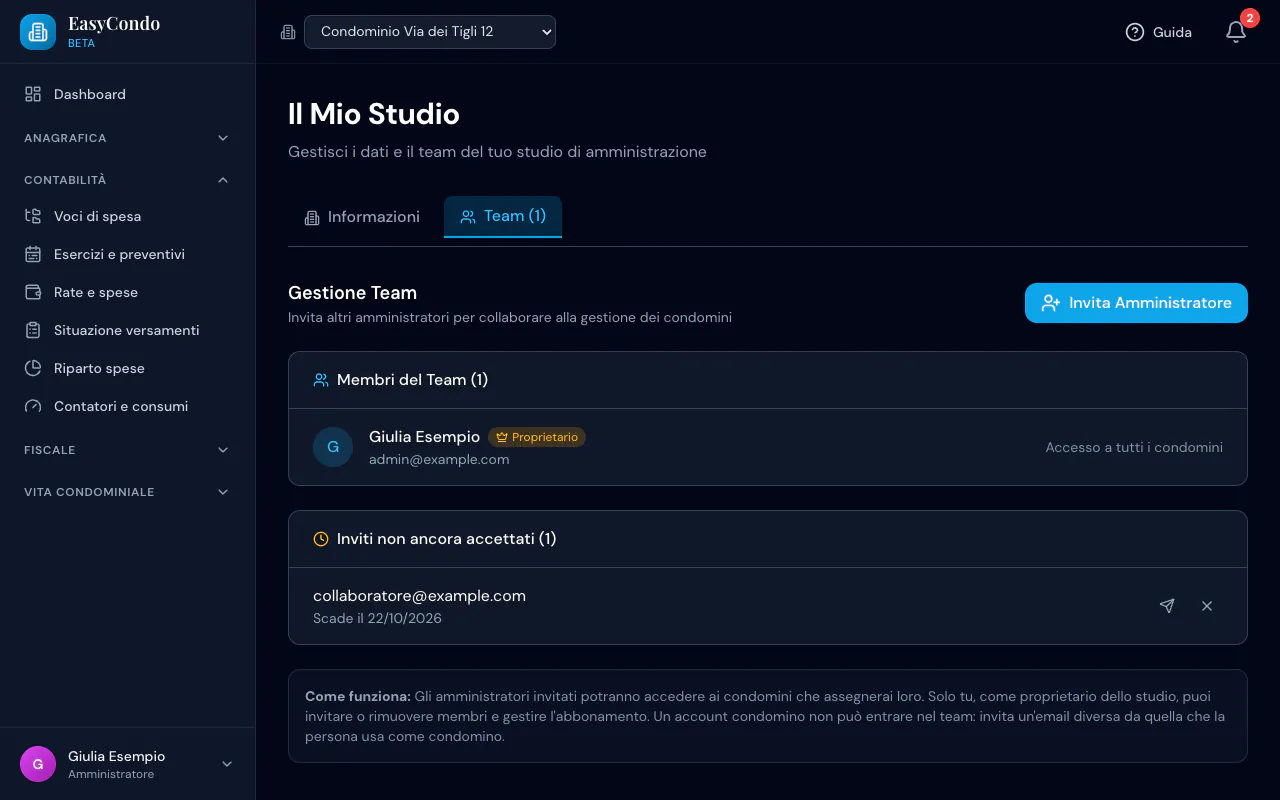The height and width of the screenshot is (800, 1280).
Task: Click the Guida question mark icon
Action: [1134, 32]
